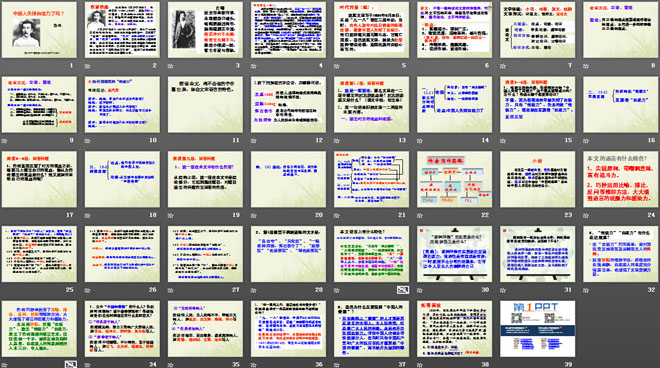The height and width of the screenshot is (368, 660).
Task: Select slide 37 thumbnail with blue underlined text
Action: coord(371,329)
